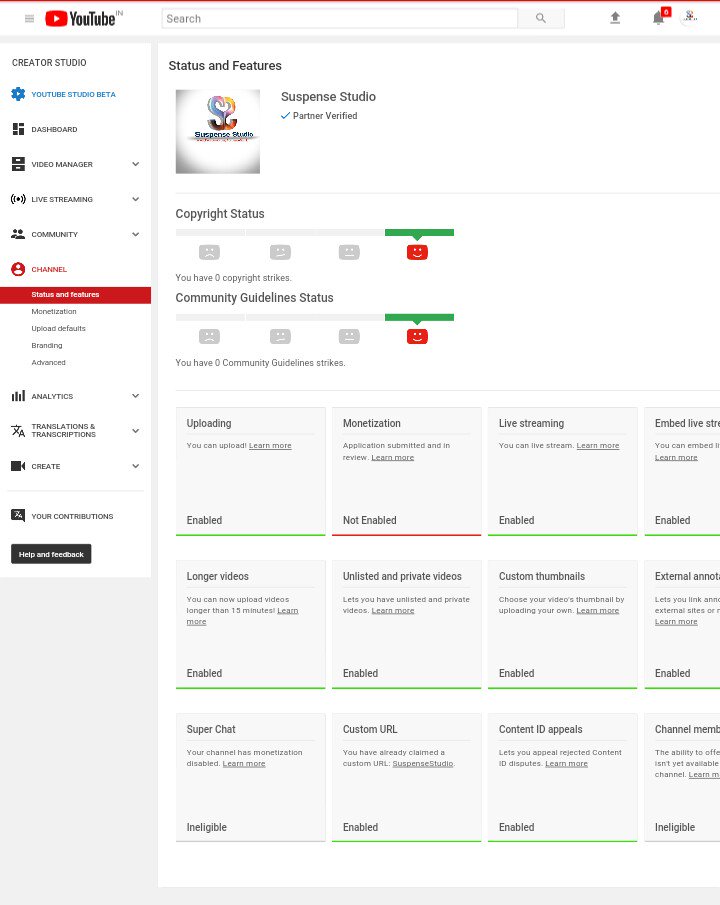Expand the Create chevron
The width and height of the screenshot is (720, 905).
[136, 466]
